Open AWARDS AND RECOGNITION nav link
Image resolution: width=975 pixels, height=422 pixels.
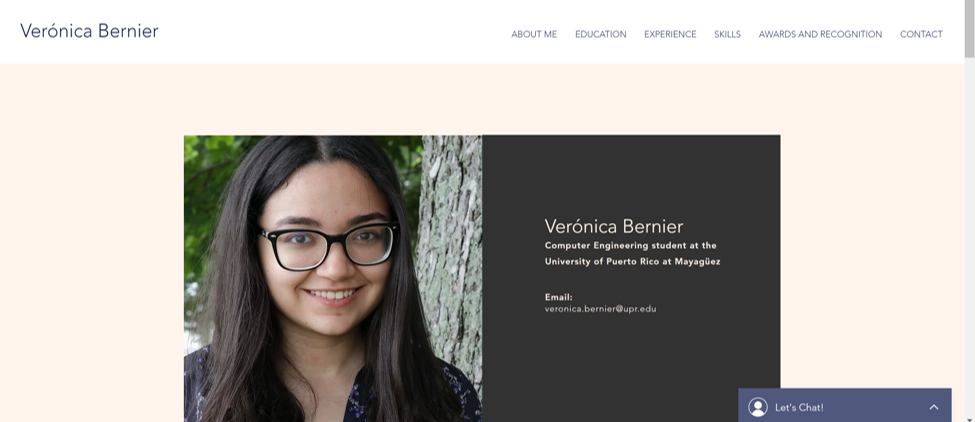[x=820, y=34]
